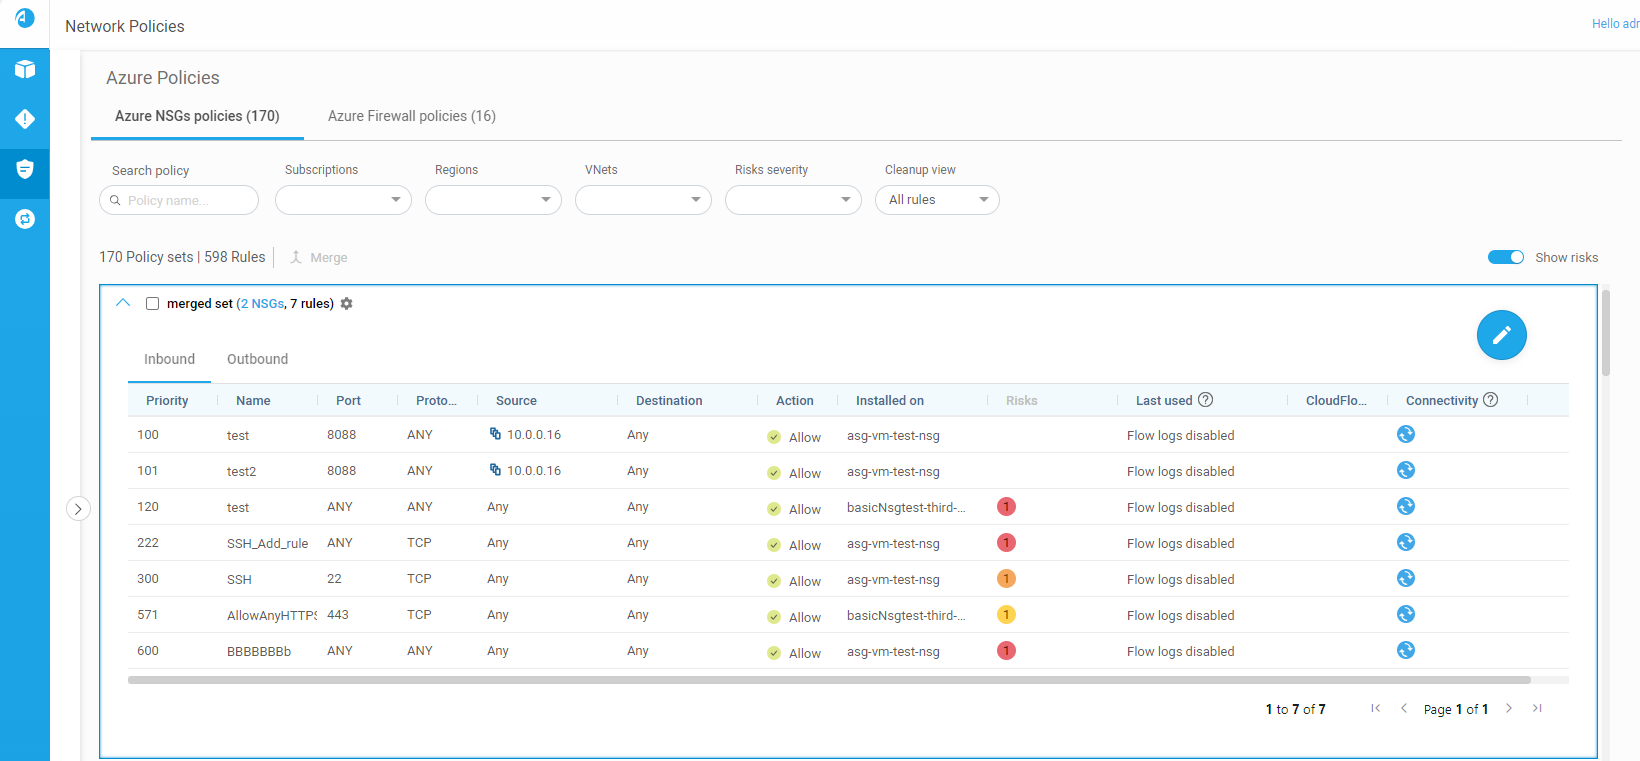1640x761 pixels.
Task: Click orange risk badge on priority 300 row
Action: pyautogui.click(x=1007, y=579)
